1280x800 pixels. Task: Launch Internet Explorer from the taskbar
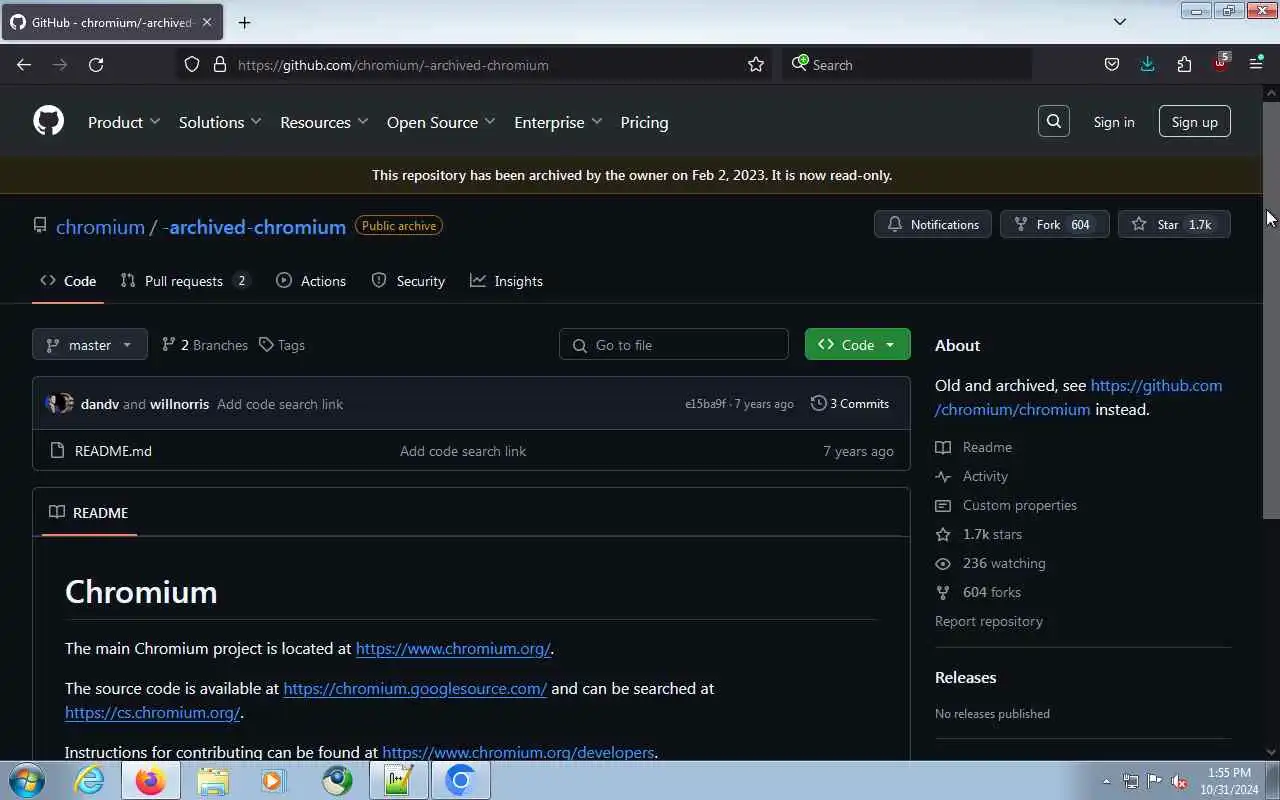tap(90, 780)
